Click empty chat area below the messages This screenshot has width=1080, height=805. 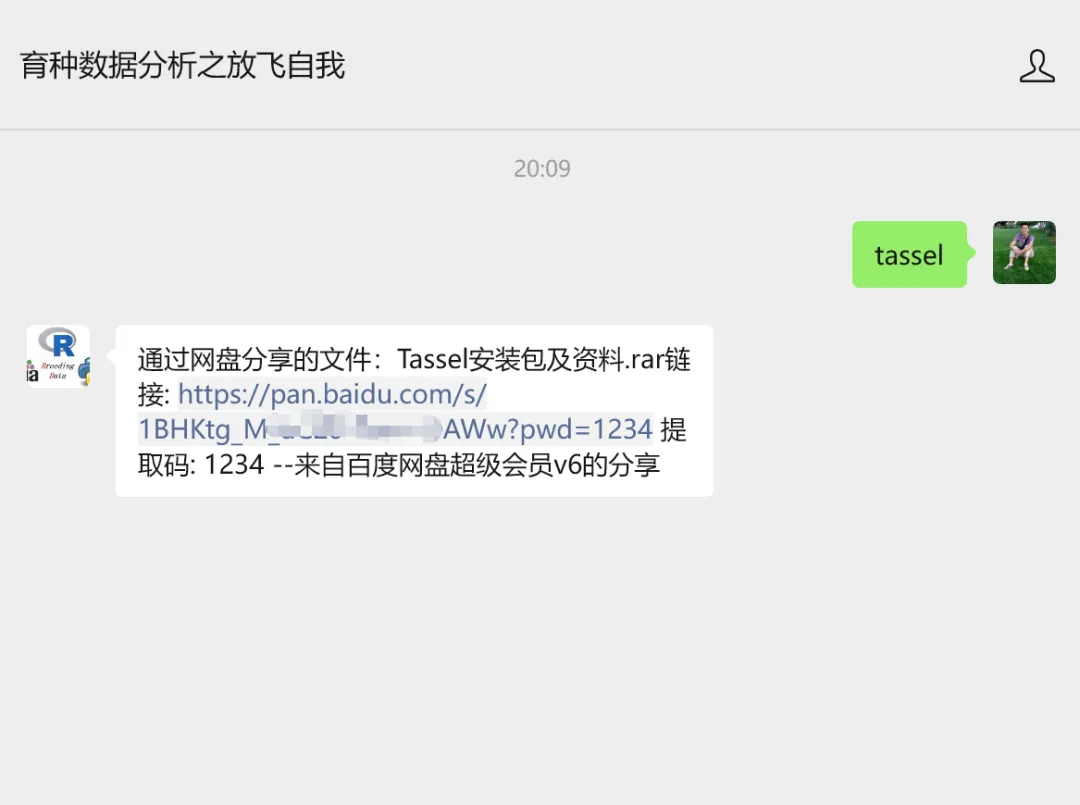[540, 640]
